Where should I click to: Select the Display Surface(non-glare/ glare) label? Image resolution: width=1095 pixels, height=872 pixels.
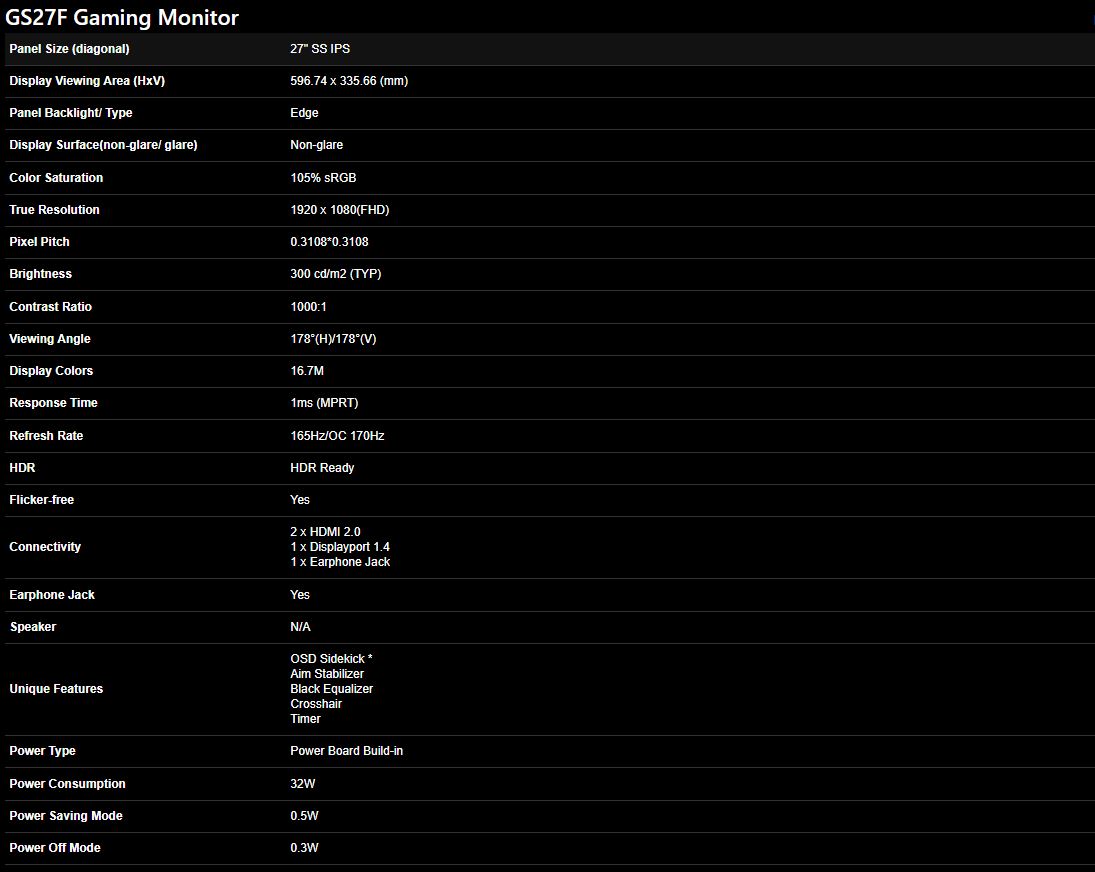(103, 145)
